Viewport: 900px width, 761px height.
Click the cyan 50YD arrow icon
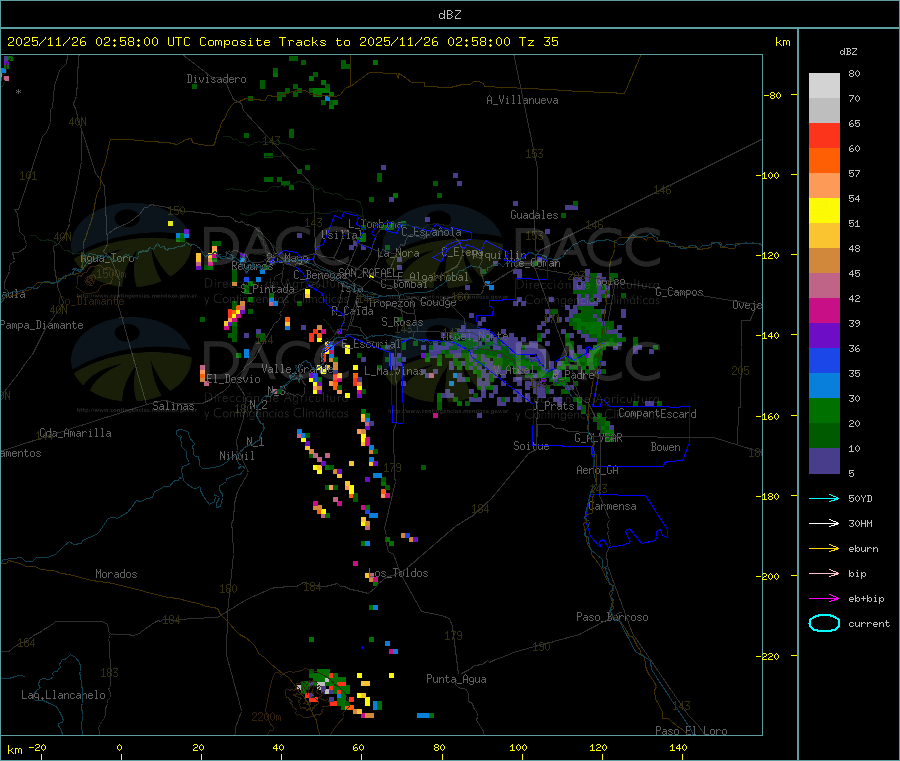pos(823,498)
